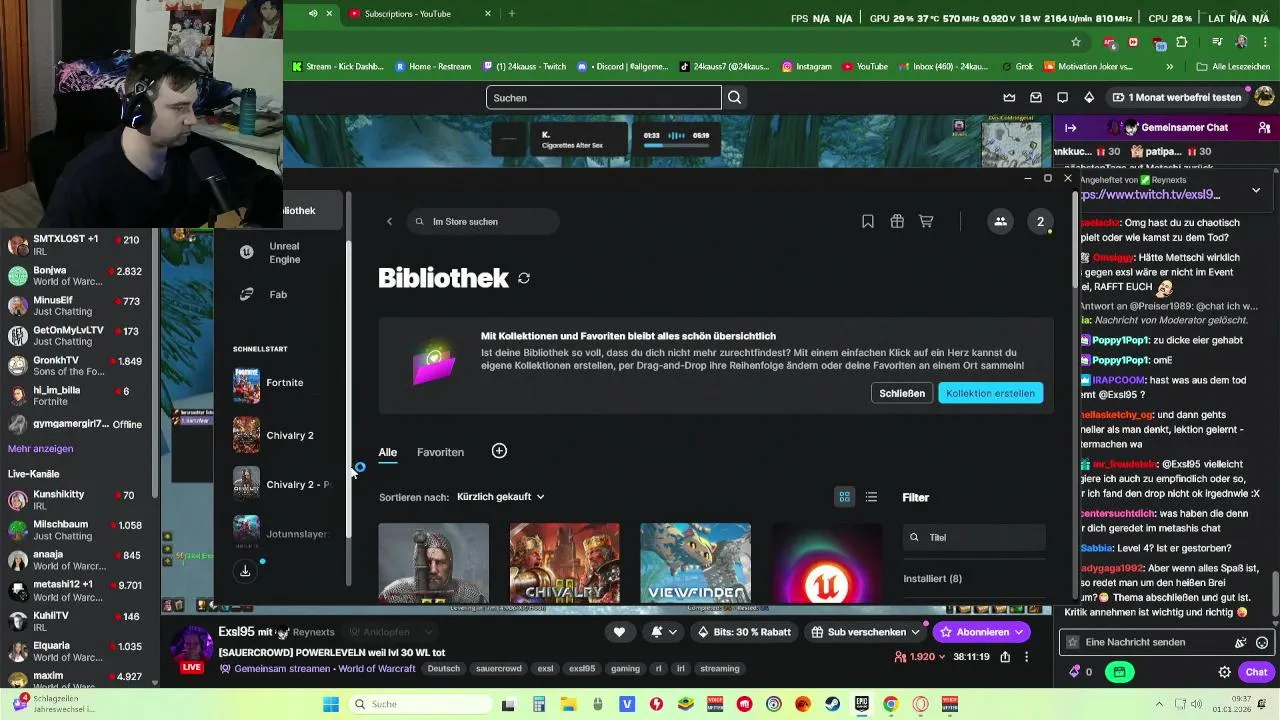
Task: Collapse the Twitch chat with arrow icon
Action: 1070,128
